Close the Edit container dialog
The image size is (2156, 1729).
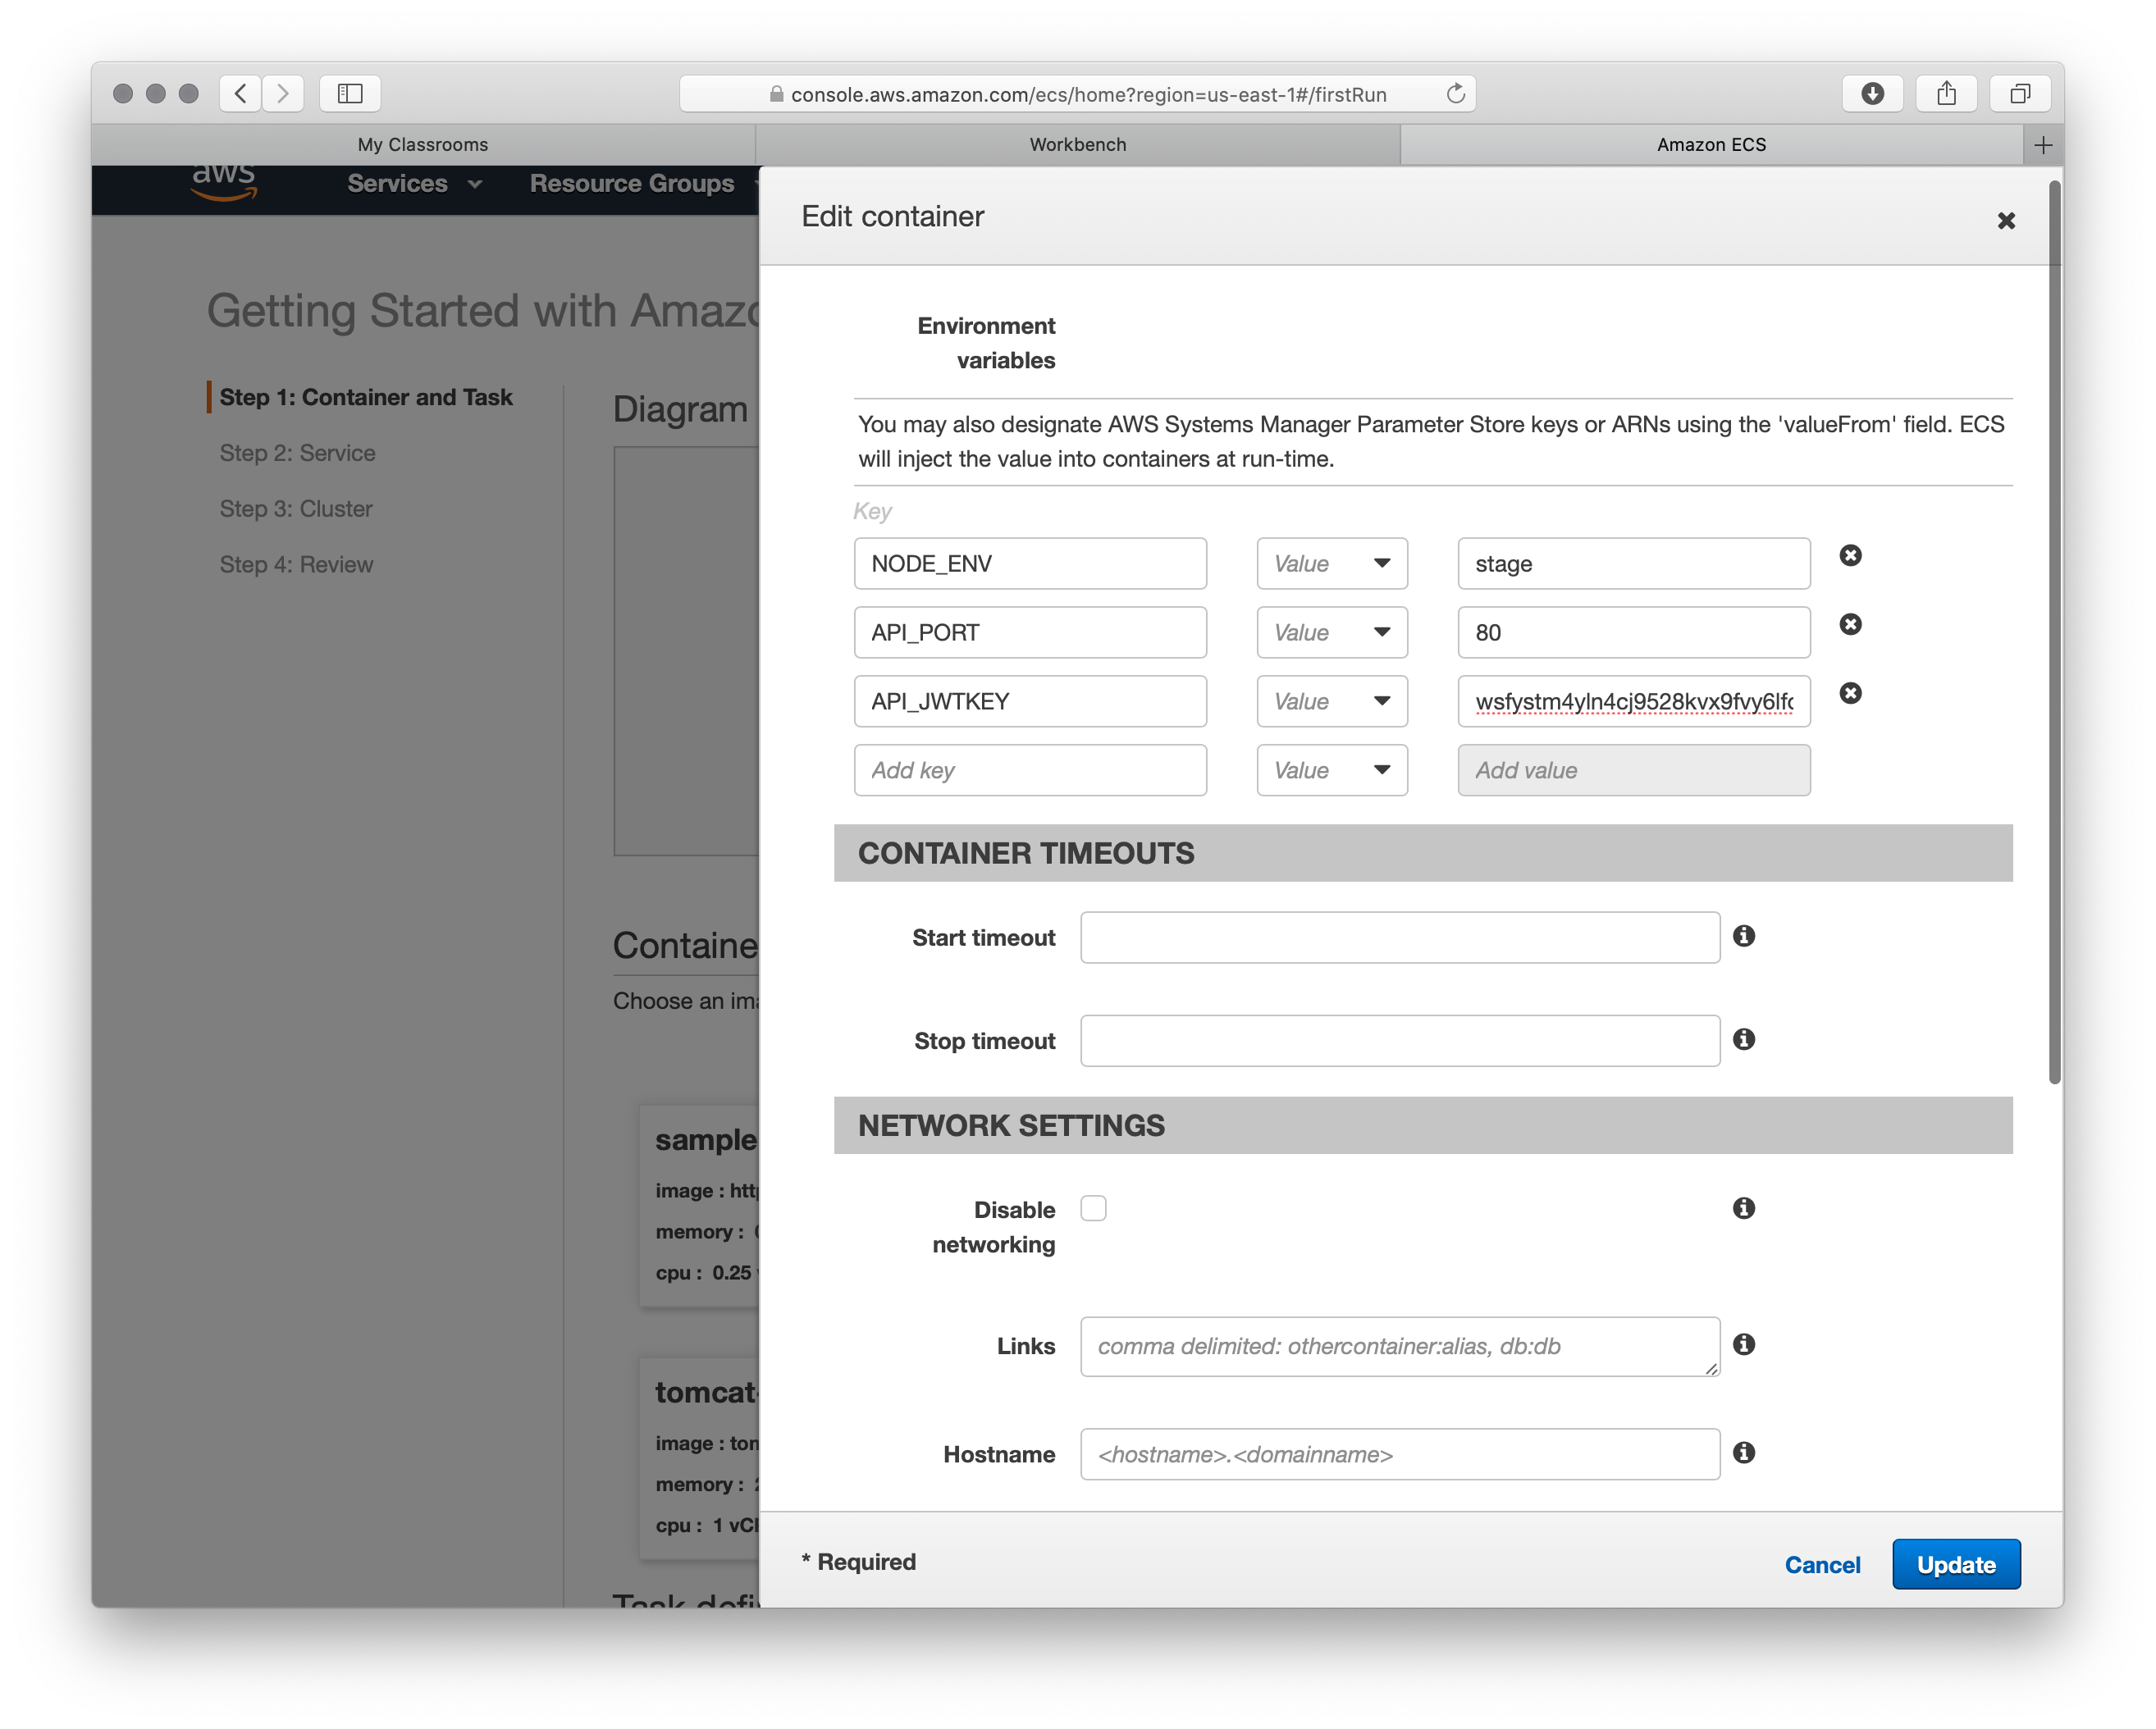(2005, 221)
